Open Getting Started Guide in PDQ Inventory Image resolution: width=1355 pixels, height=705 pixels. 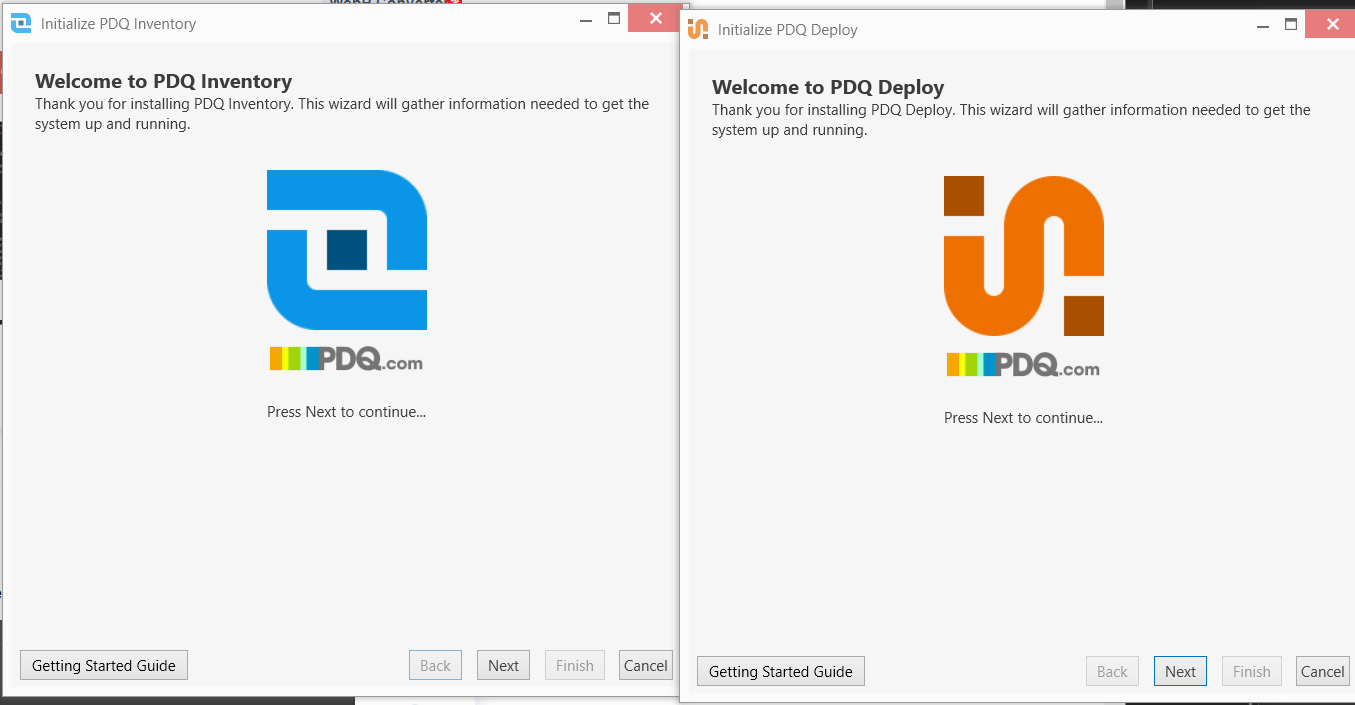click(104, 665)
